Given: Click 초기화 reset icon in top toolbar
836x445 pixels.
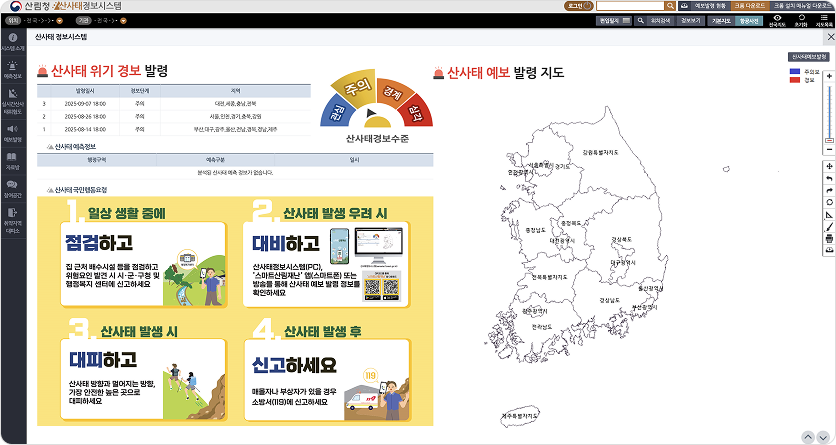Looking at the screenshot, I should coord(802,19).
